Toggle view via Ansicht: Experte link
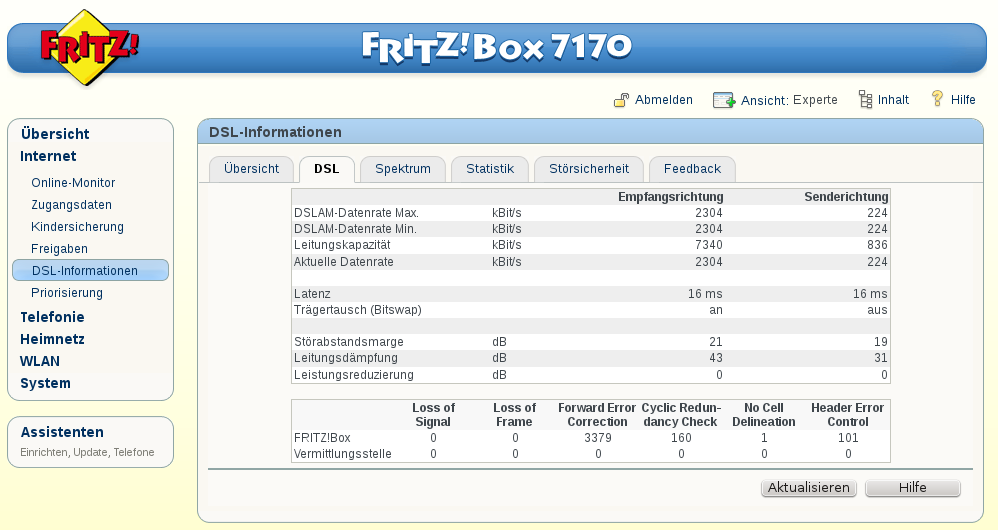Image resolution: width=998 pixels, height=530 pixels. pos(789,100)
